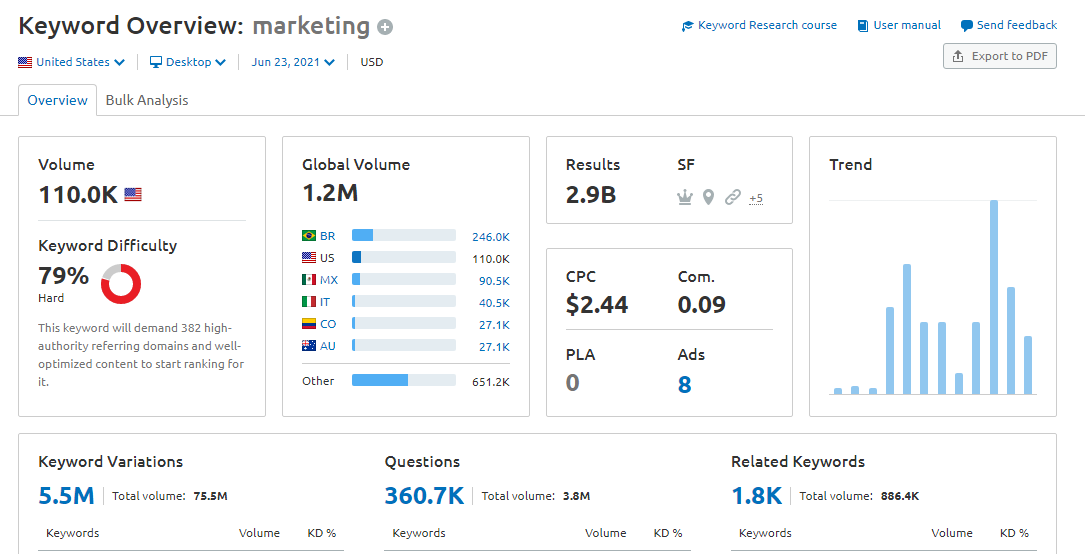Expand the +5 more SERP features

(x=756, y=198)
